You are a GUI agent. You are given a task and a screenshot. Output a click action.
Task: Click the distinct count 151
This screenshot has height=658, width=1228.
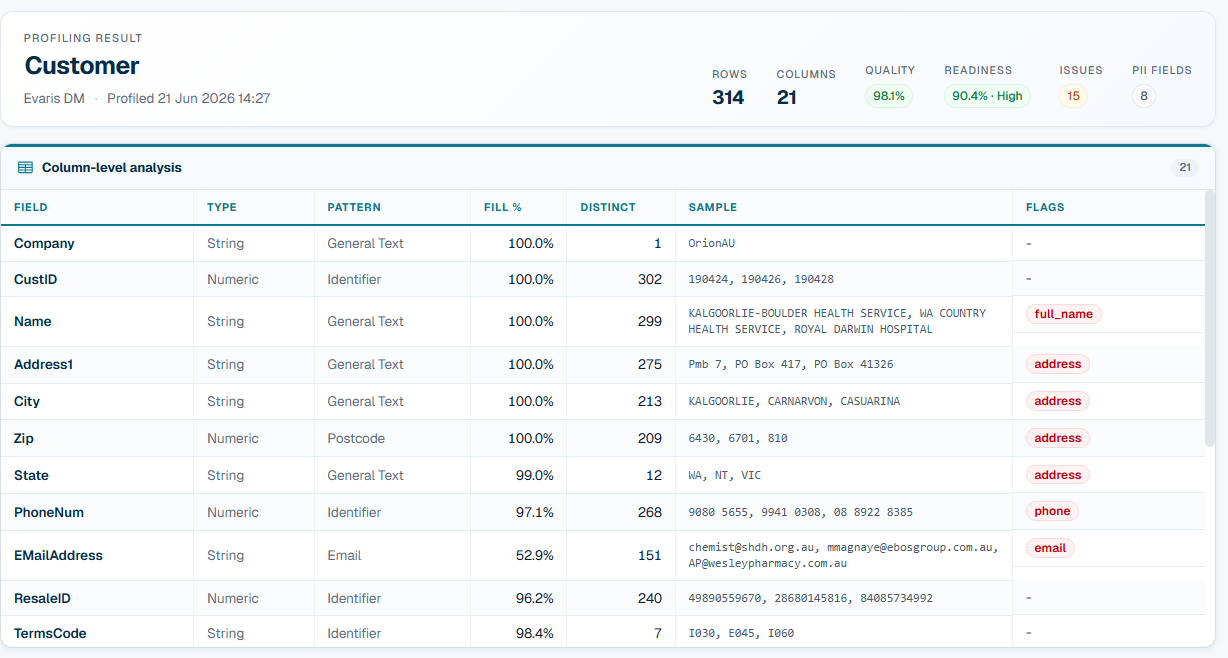(650, 556)
